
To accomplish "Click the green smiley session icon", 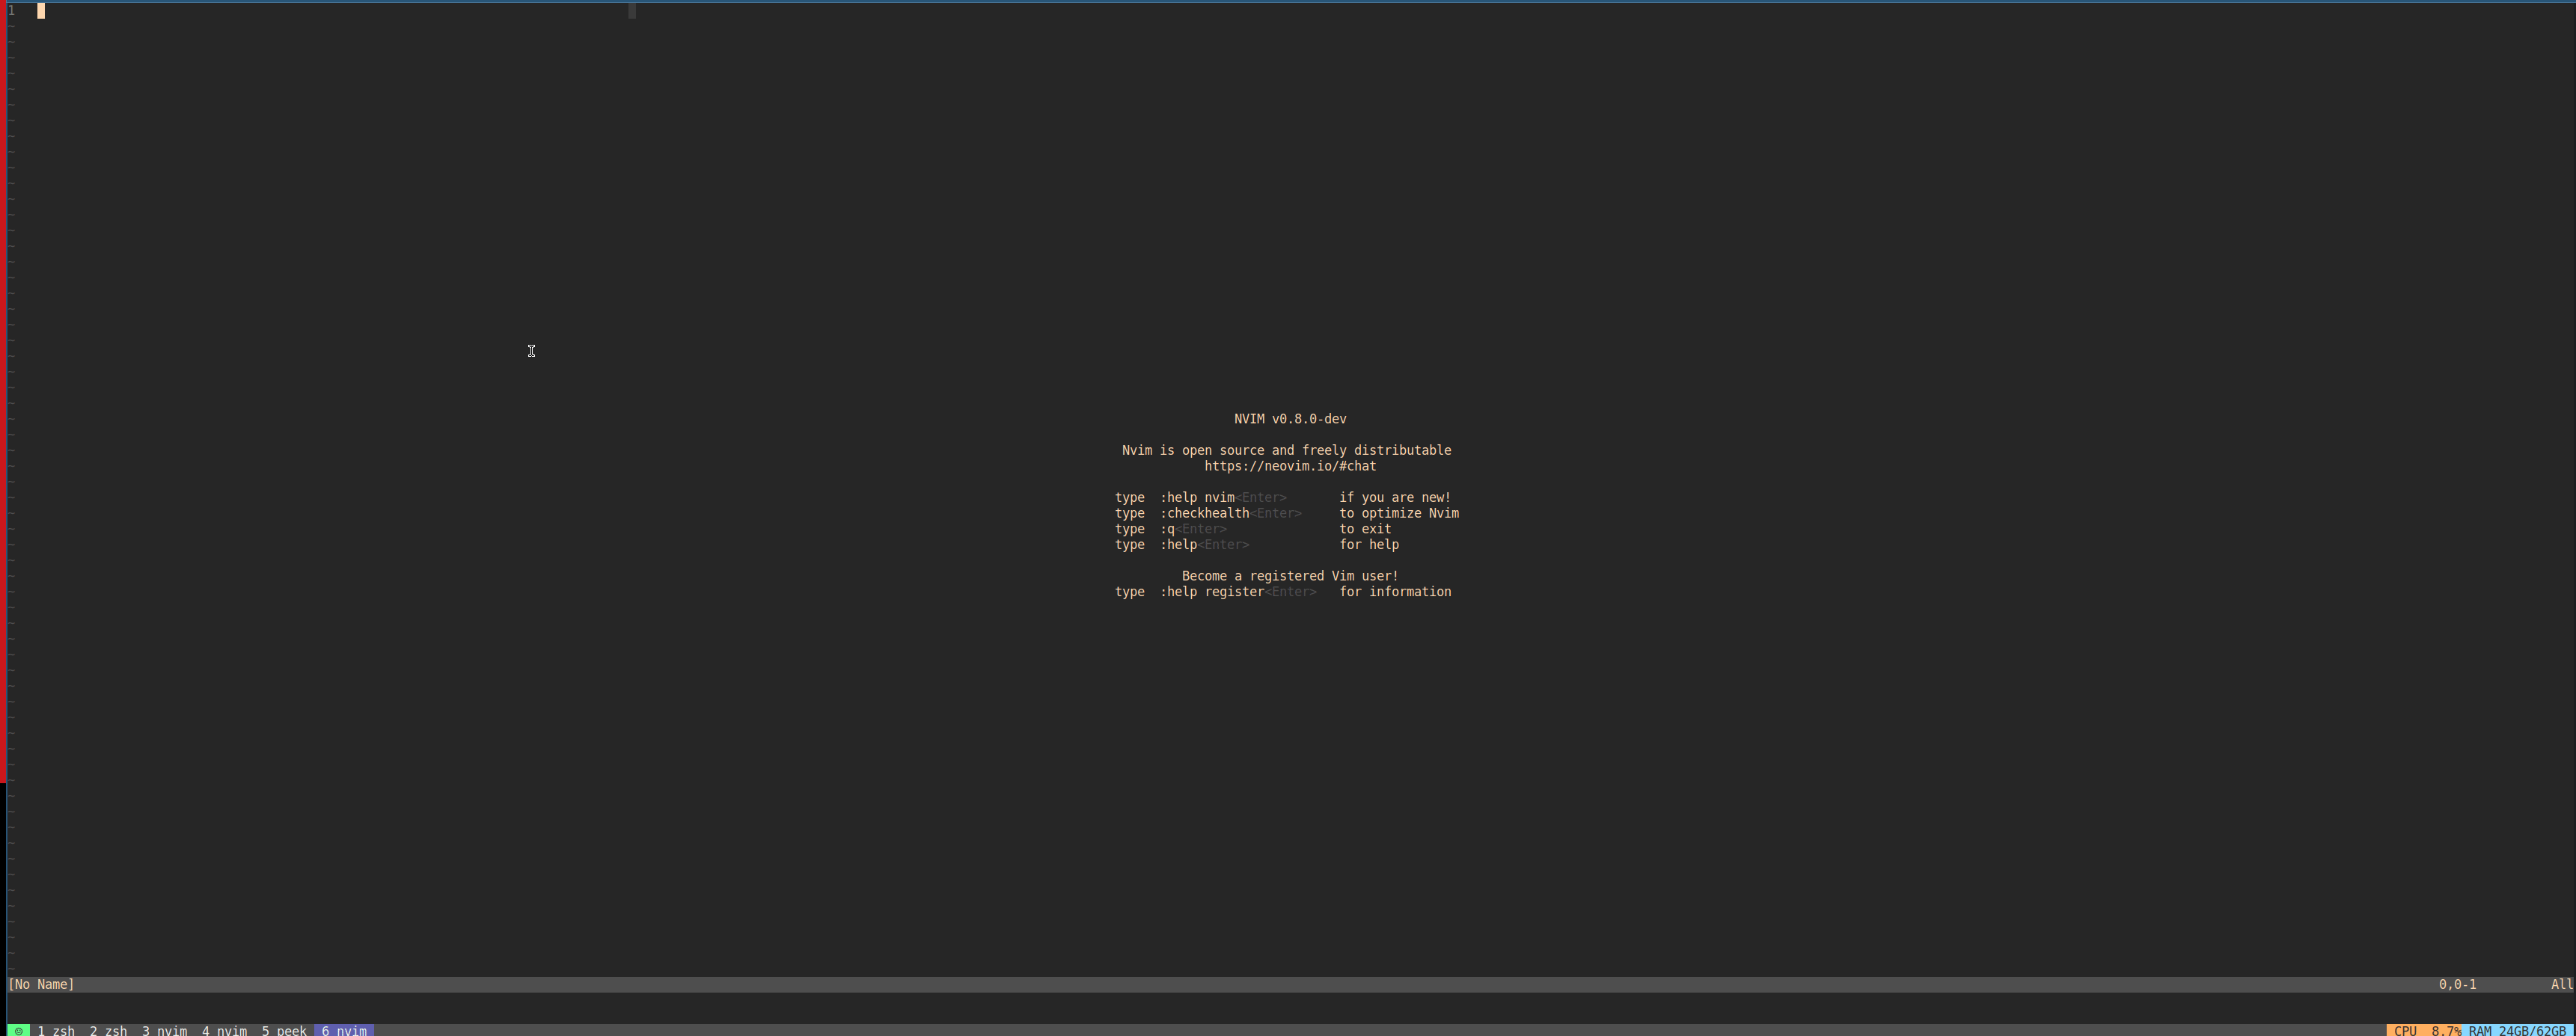I will pos(19,1030).
